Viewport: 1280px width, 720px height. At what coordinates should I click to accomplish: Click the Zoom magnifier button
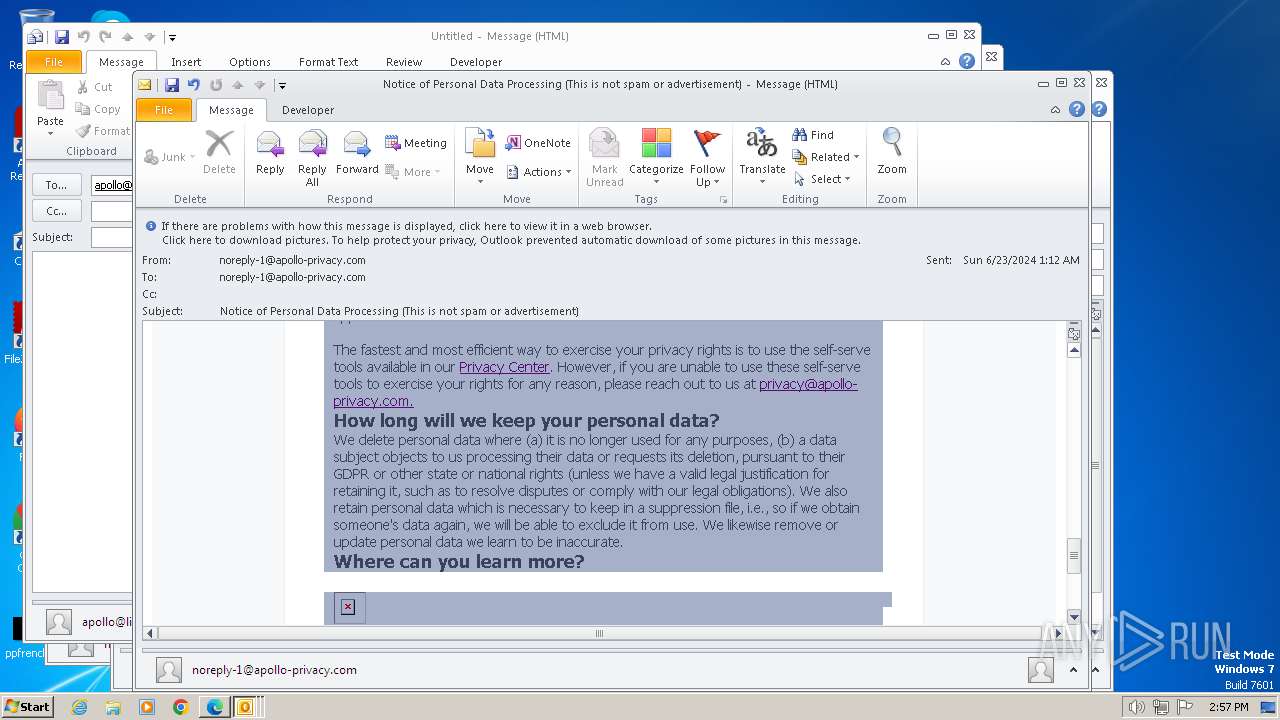coord(892,153)
